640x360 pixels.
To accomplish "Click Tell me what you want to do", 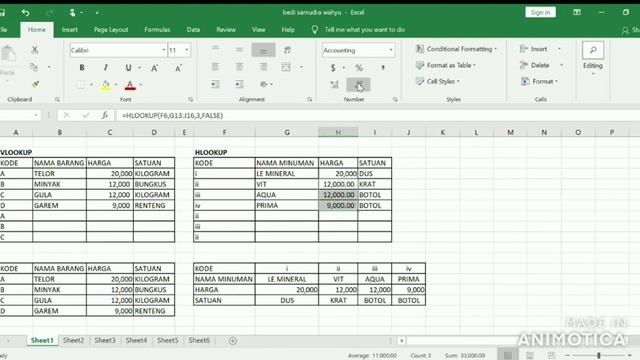I will point(364,29).
